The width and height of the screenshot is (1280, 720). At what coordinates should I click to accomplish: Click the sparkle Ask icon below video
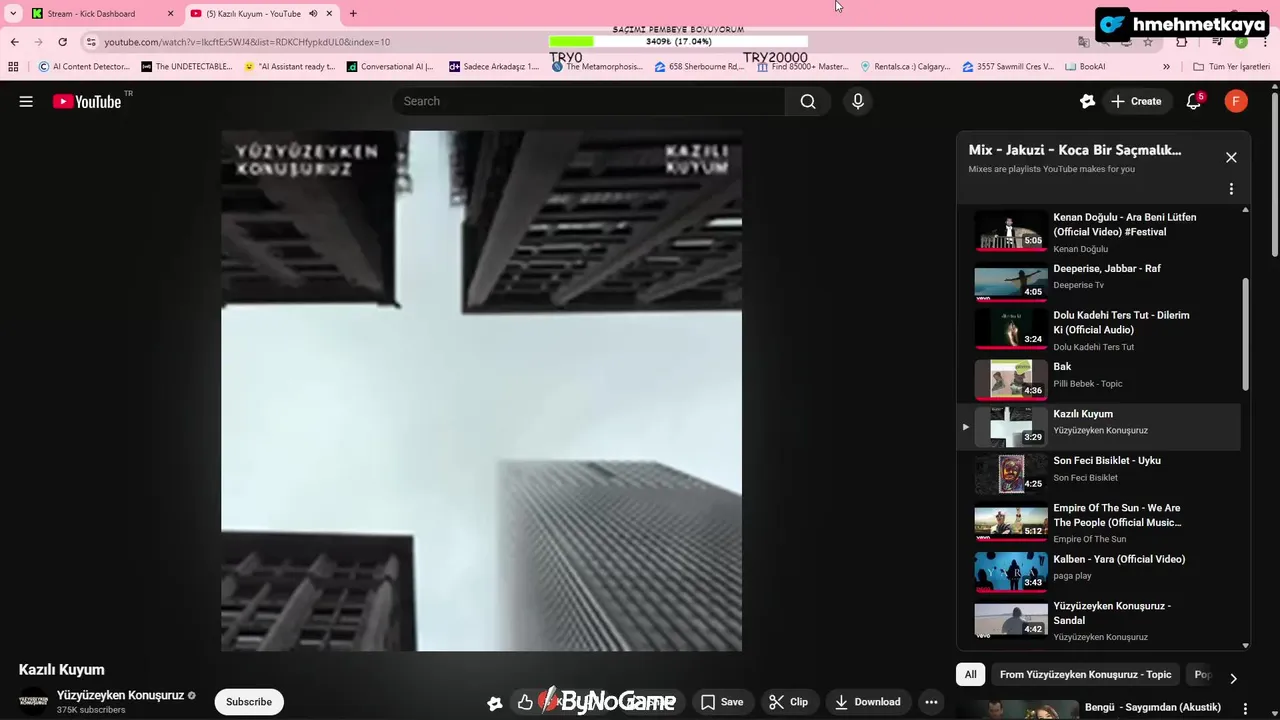pos(494,703)
